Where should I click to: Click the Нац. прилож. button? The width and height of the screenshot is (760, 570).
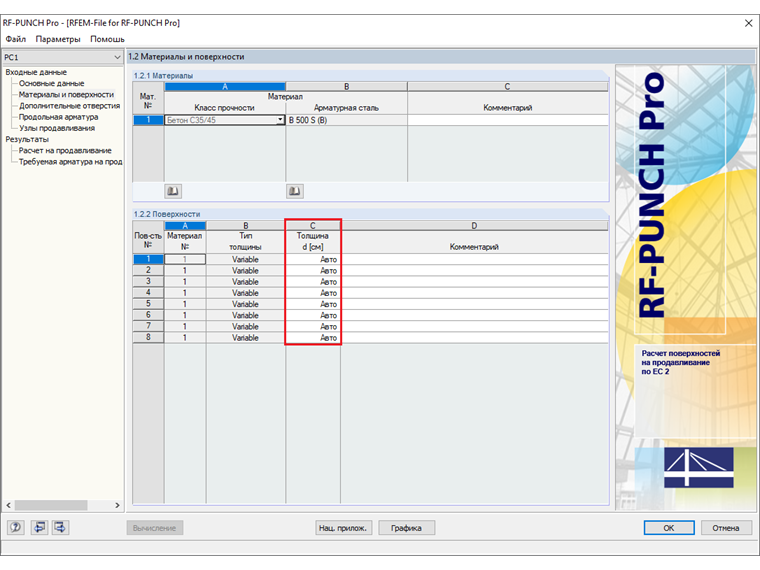pos(343,528)
